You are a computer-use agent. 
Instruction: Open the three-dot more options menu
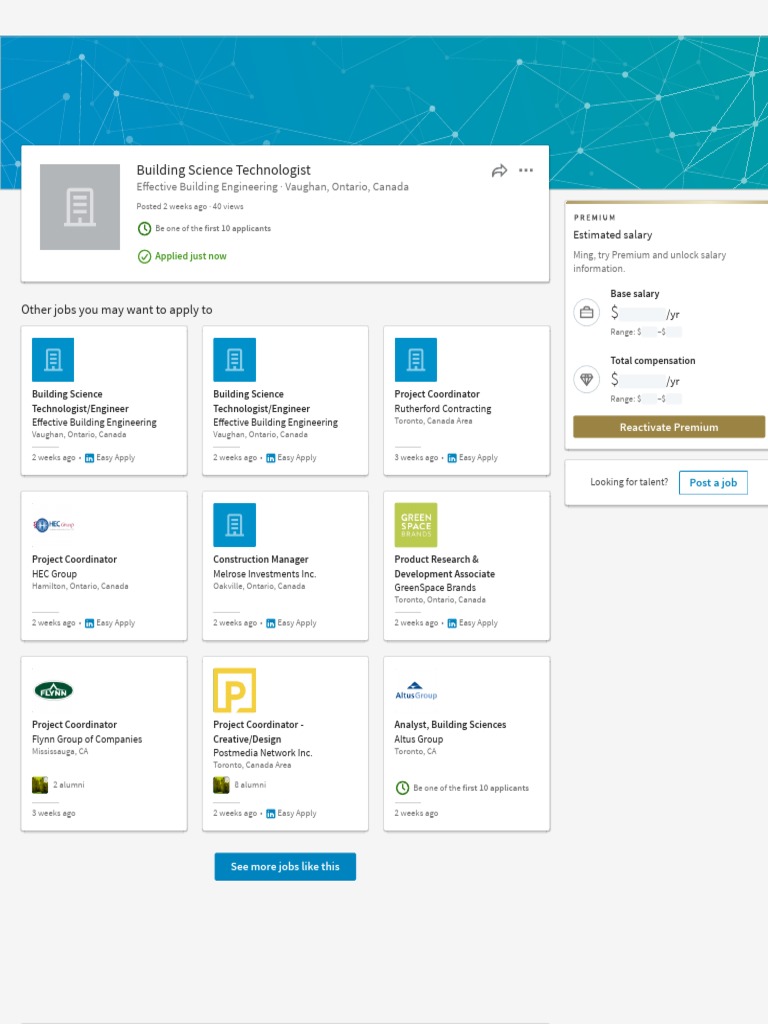click(526, 171)
